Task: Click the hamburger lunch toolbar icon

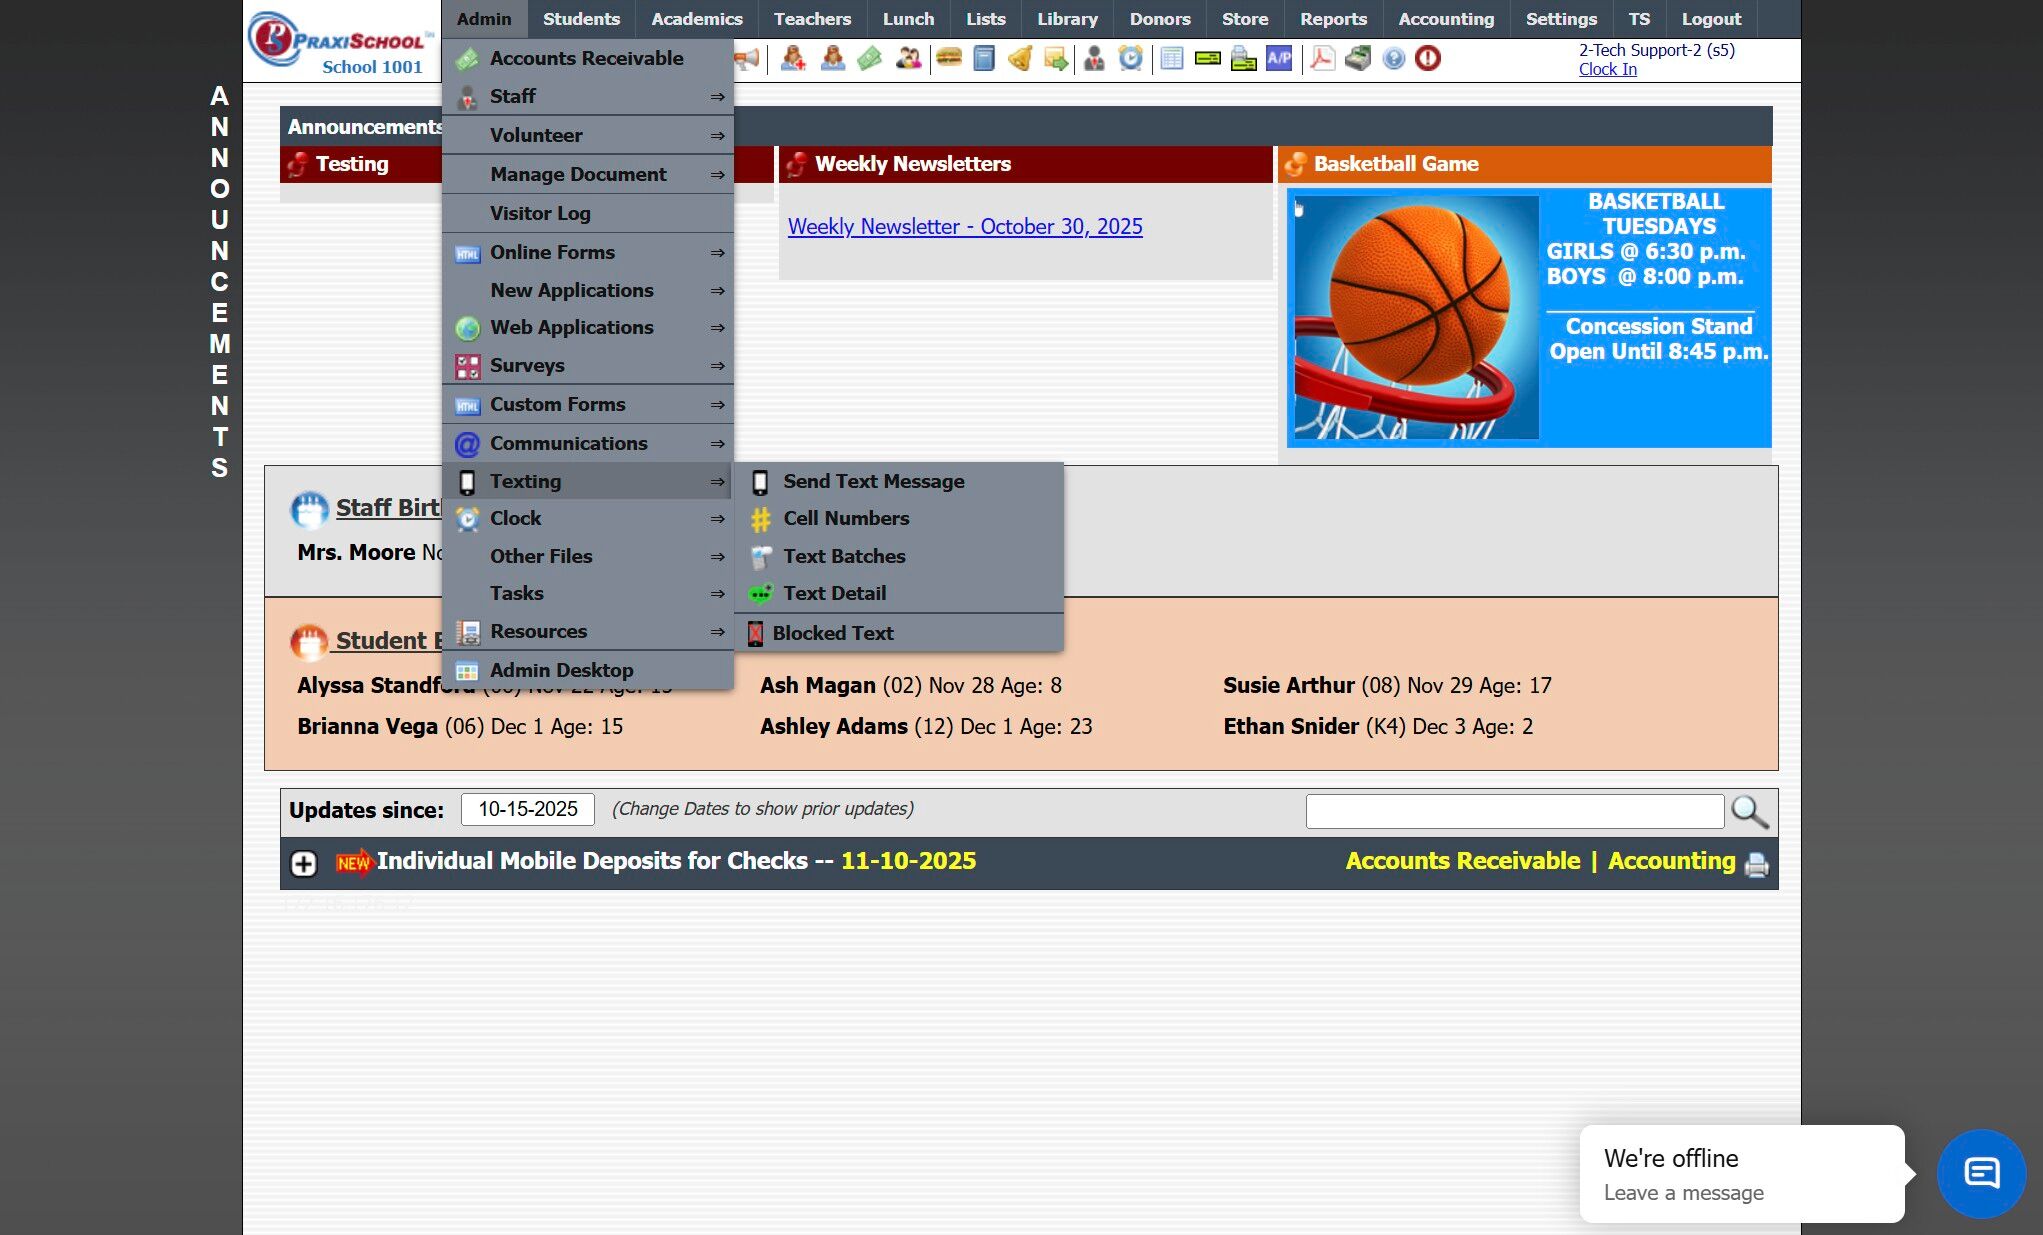Action: (x=948, y=58)
